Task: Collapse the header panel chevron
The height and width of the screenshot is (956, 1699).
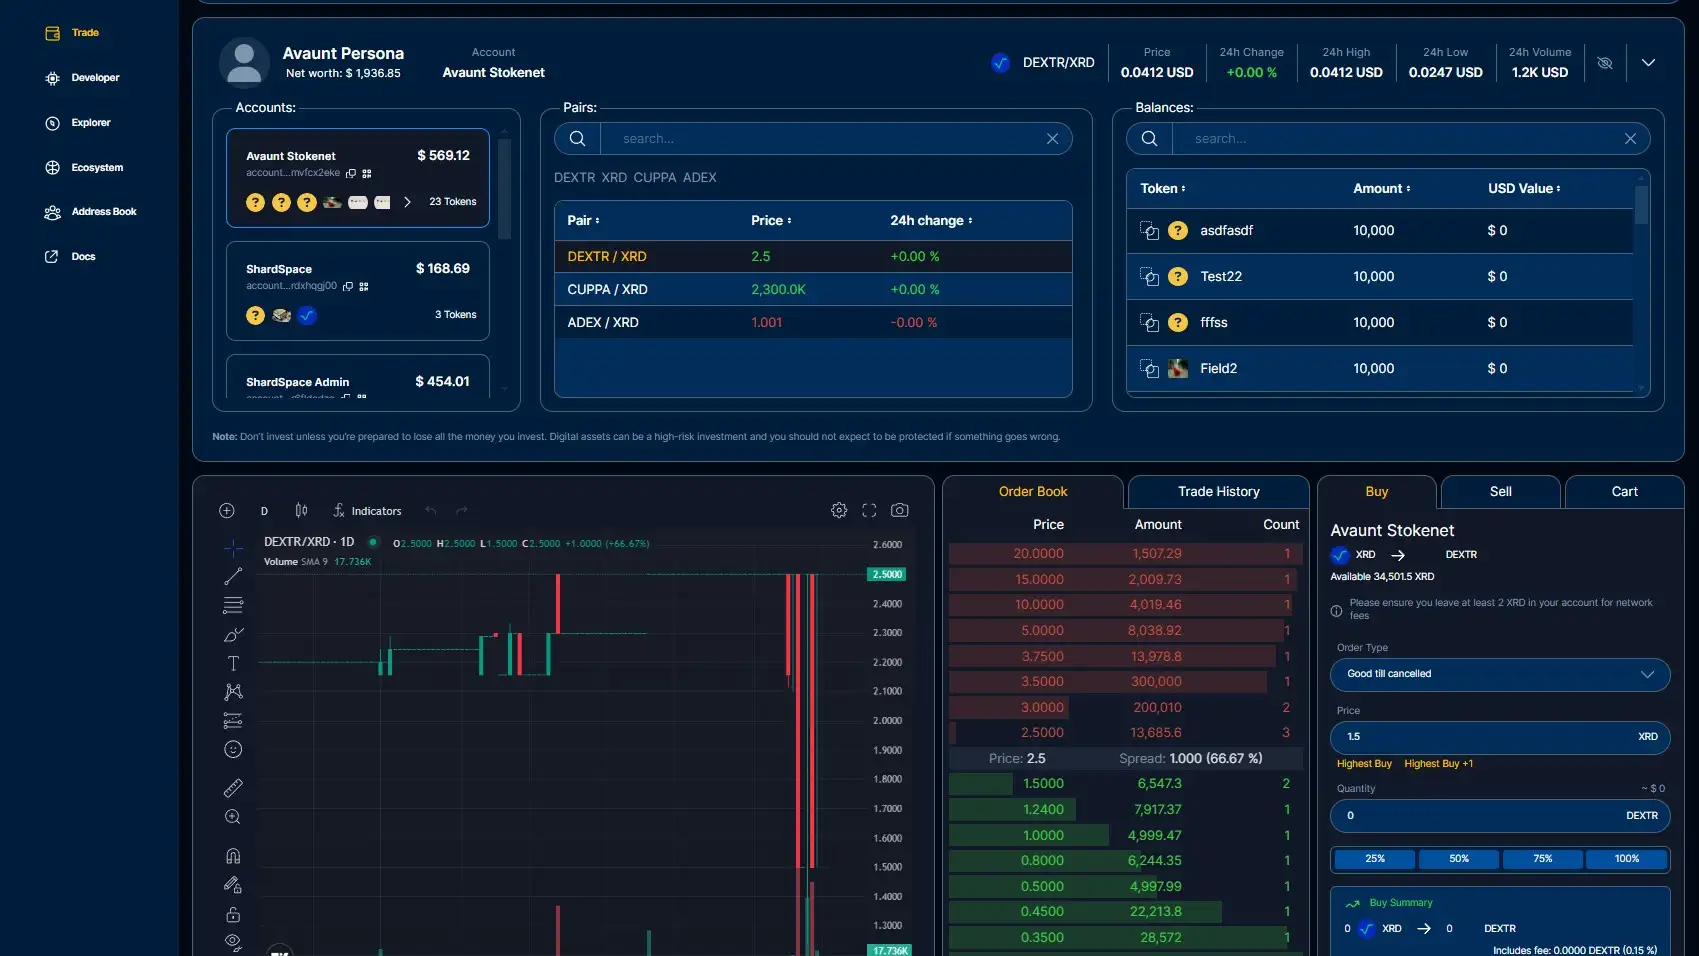Action: pos(1648,63)
